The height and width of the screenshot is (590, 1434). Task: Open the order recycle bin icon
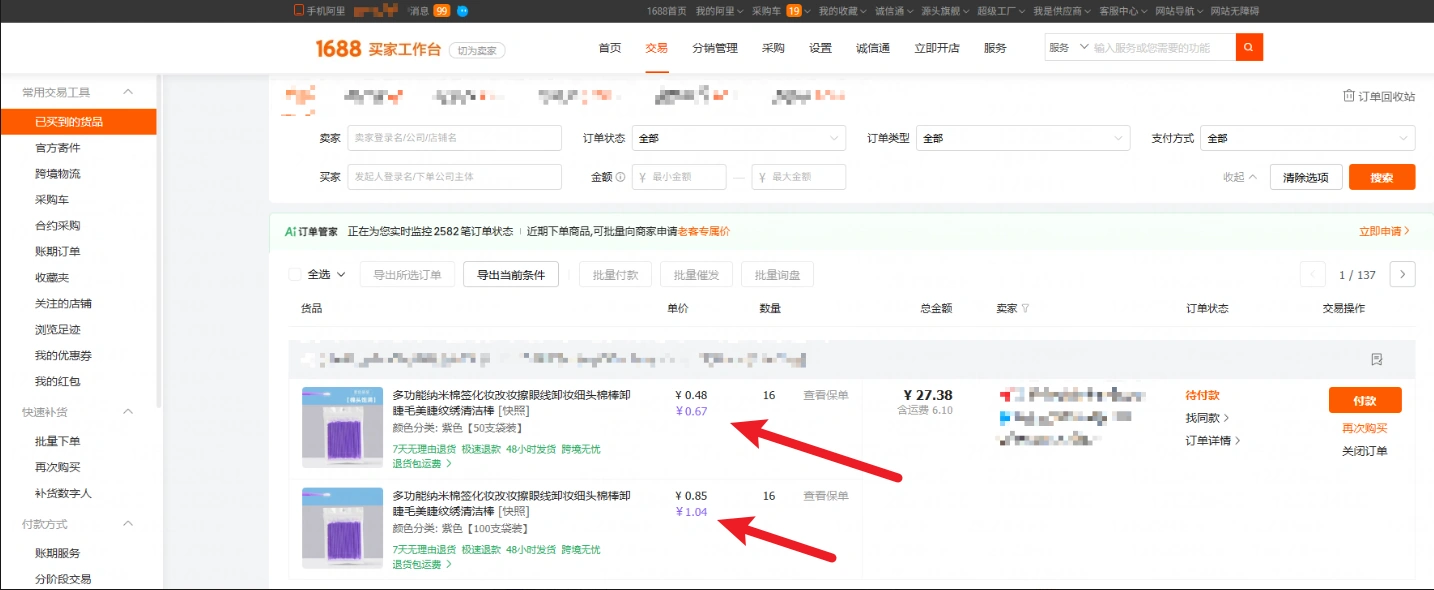(x=1348, y=96)
